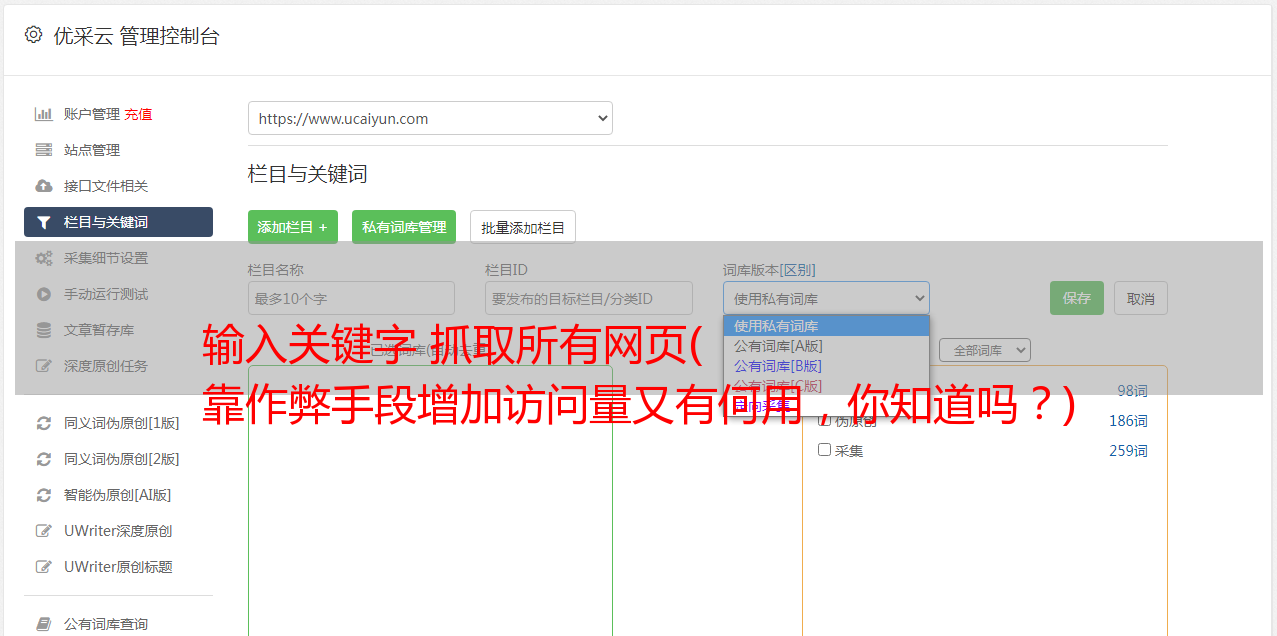The width and height of the screenshot is (1277, 636).
Task: Open the 账户管理 menu item
Action: [x=92, y=114]
